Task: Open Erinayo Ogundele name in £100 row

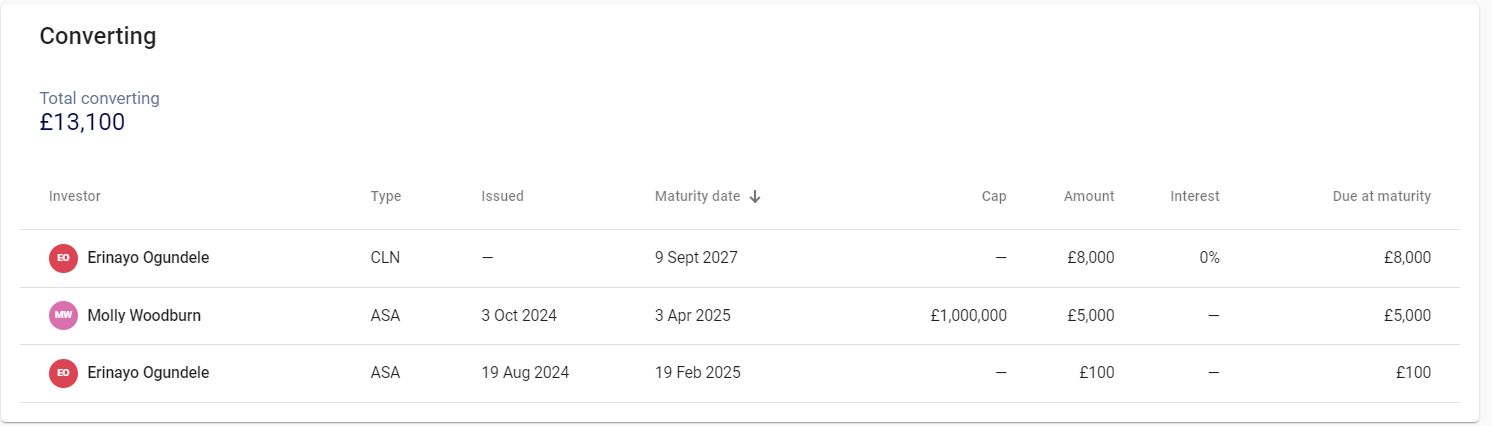Action: tap(148, 373)
